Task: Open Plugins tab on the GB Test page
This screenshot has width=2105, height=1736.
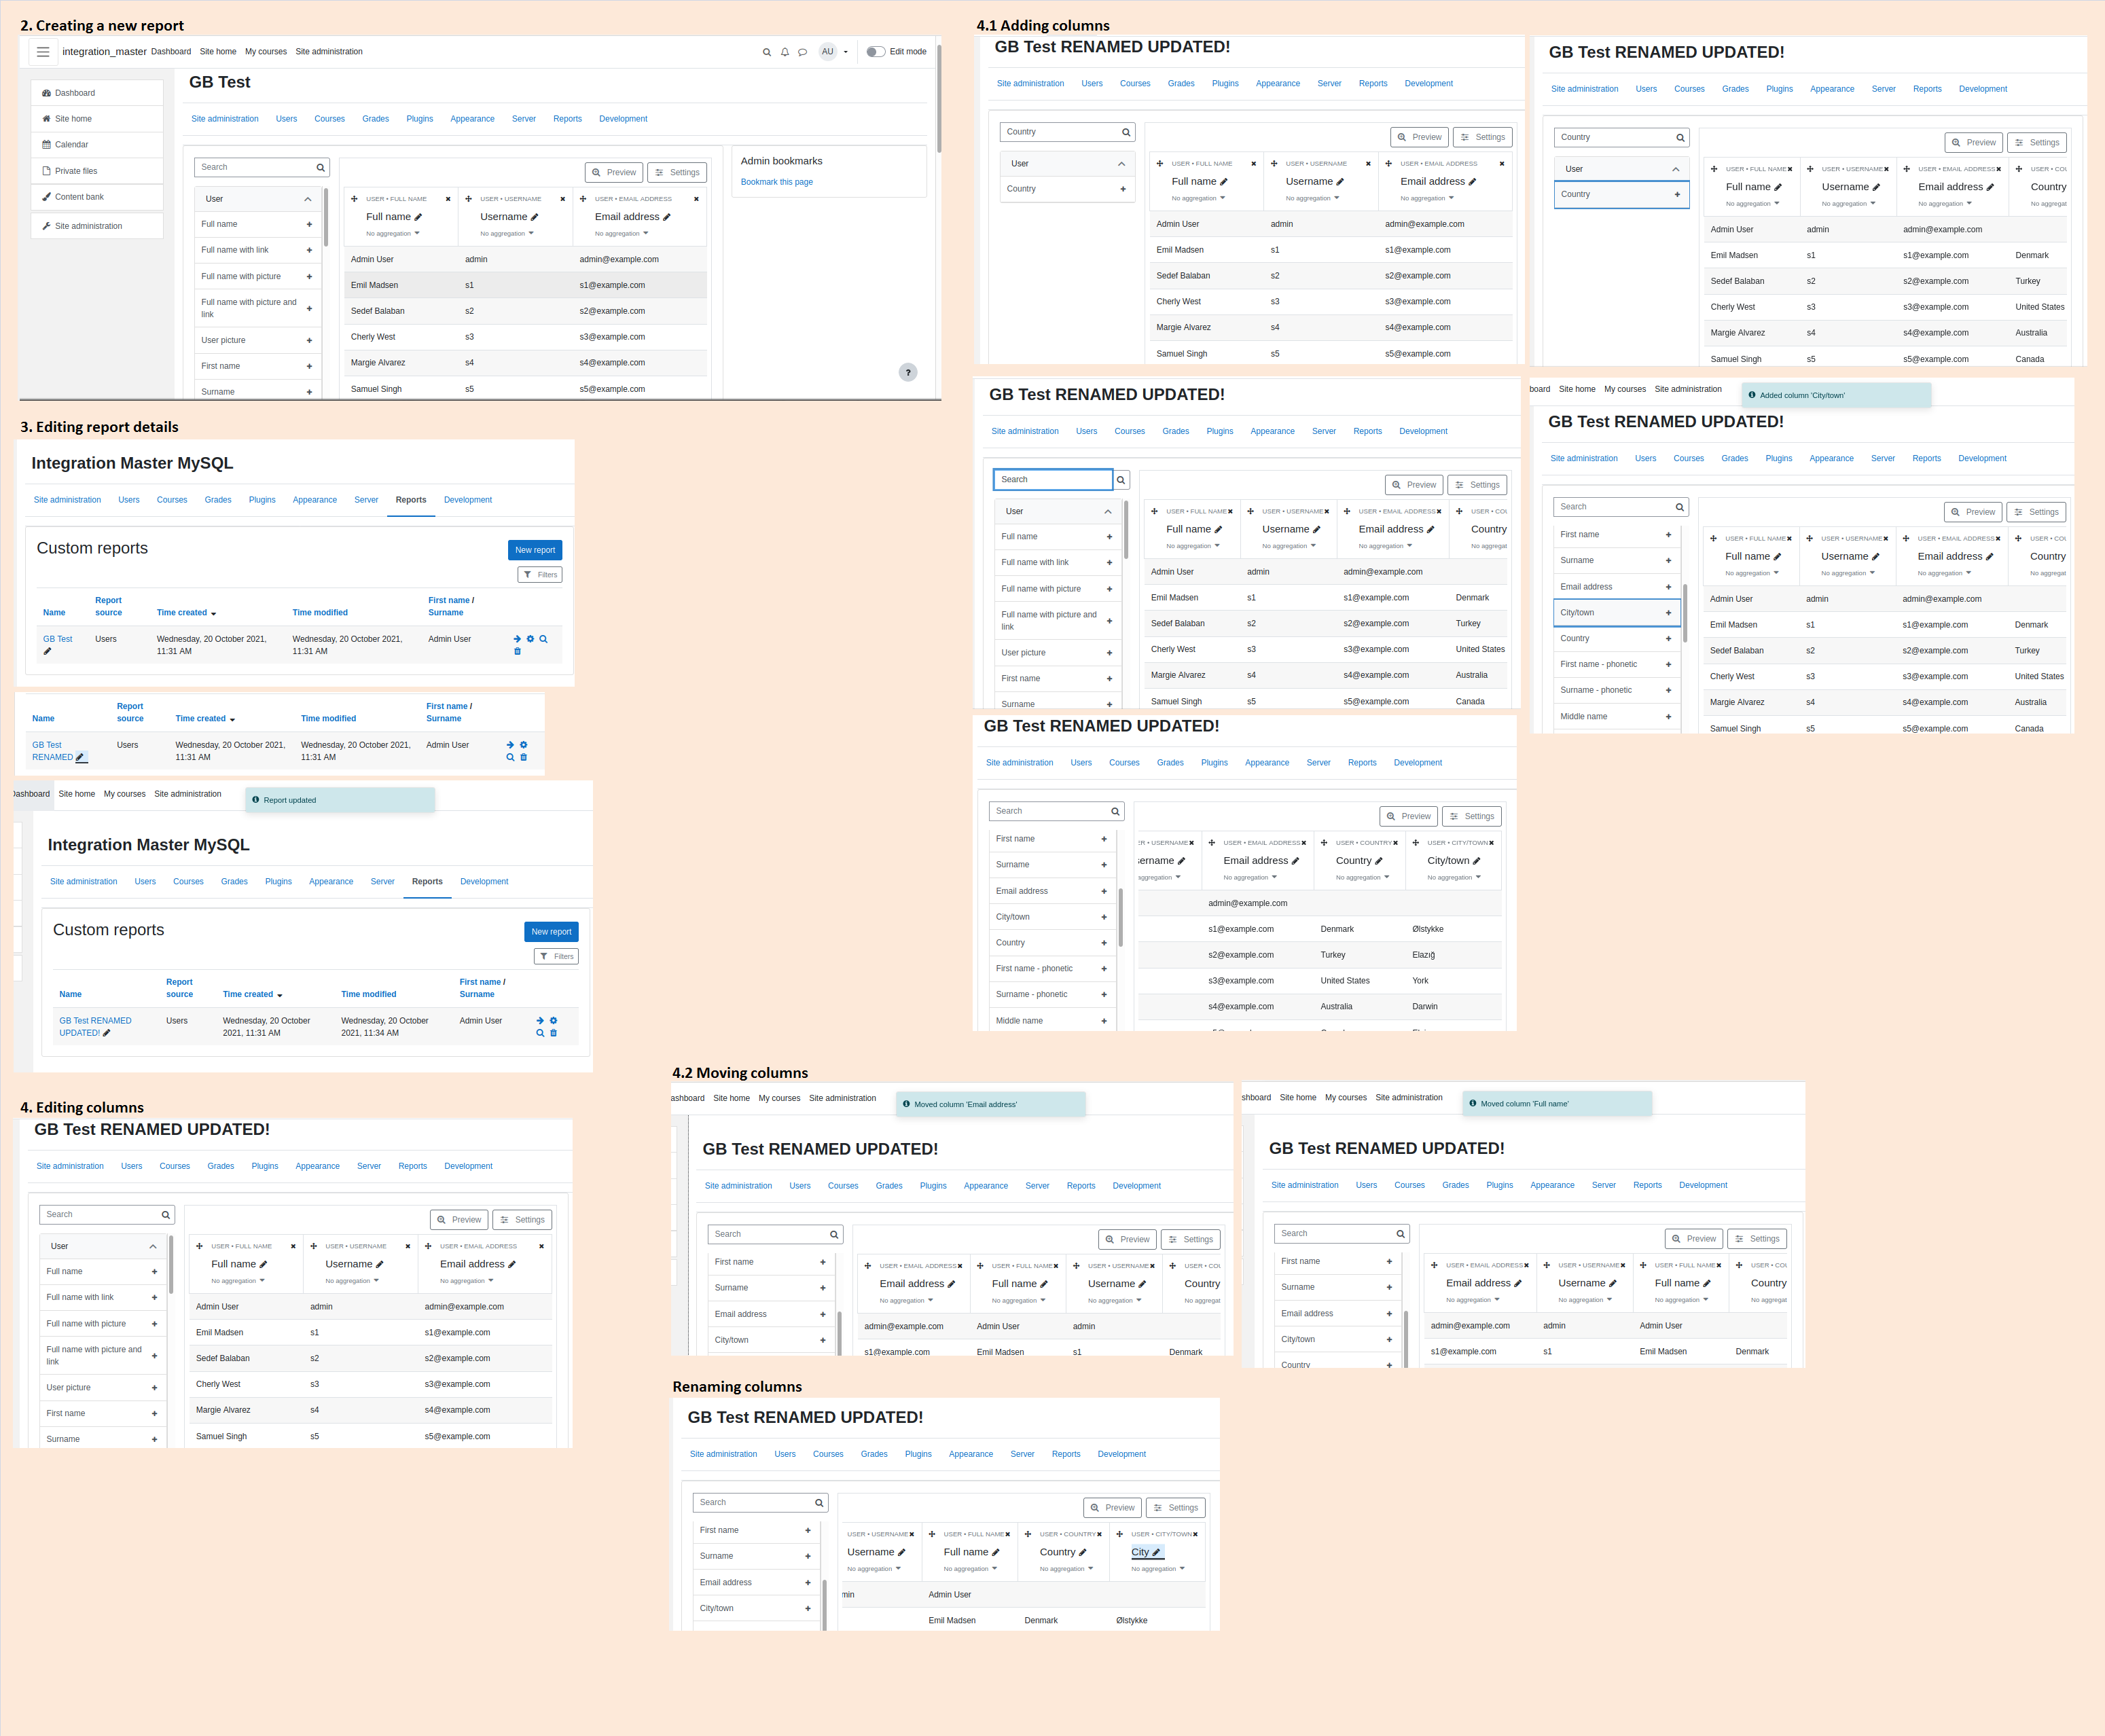Action: 420,119
